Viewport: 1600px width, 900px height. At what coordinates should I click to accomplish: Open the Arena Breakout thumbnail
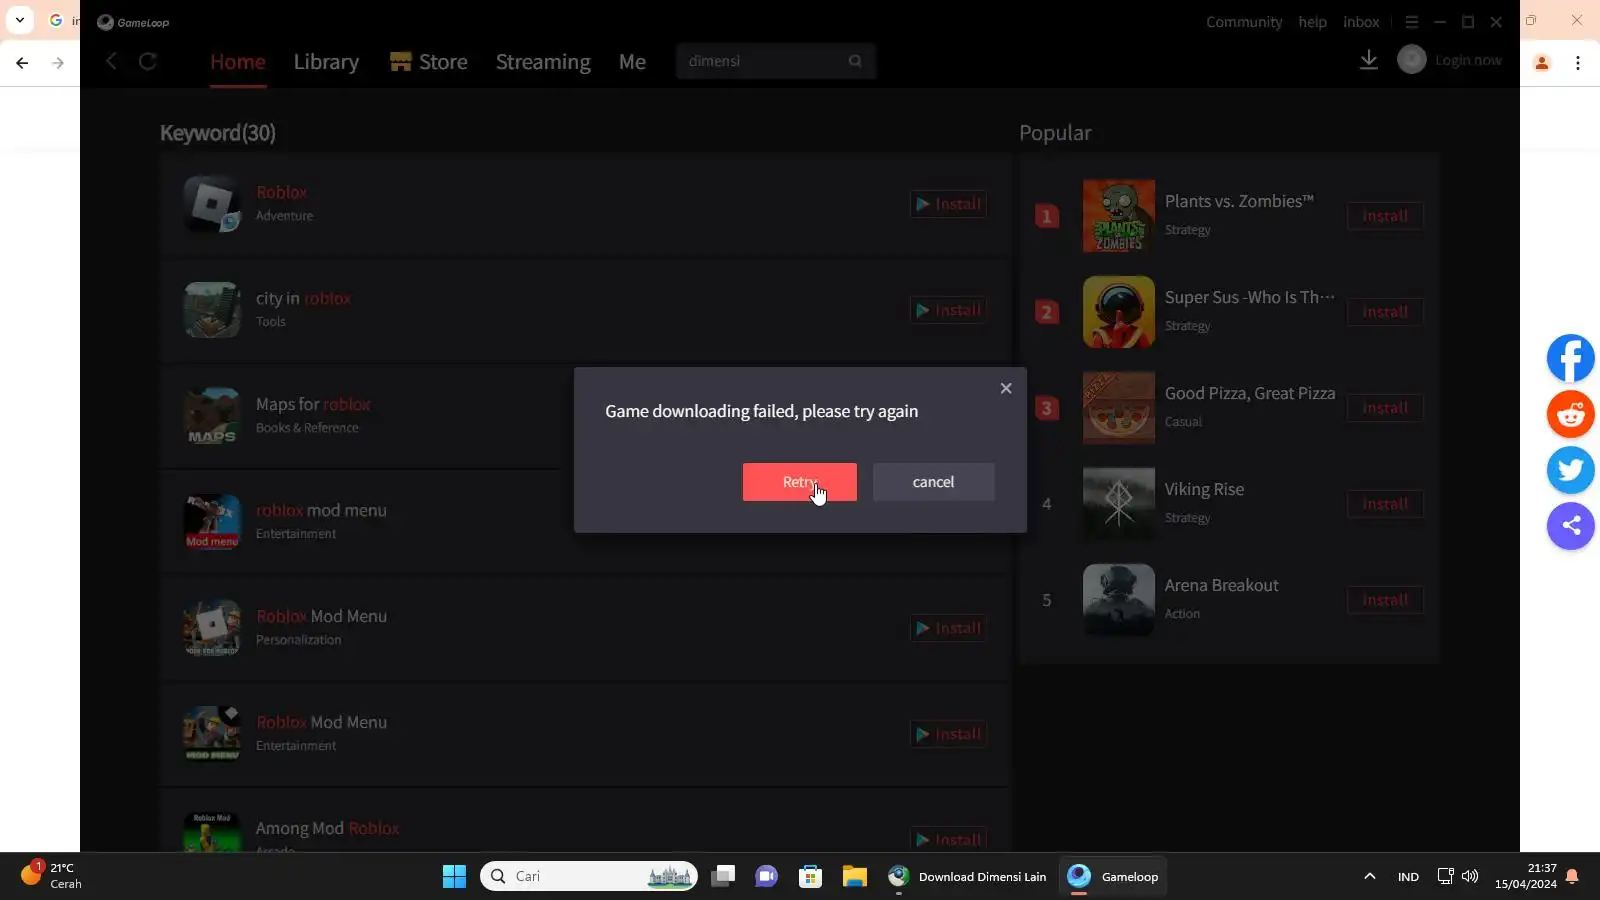pyautogui.click(x=1119, y=600)
